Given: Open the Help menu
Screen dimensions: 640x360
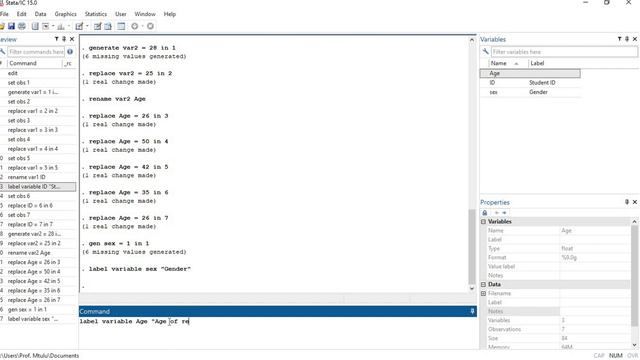Looking at the screenshot, I should (169, 14).
